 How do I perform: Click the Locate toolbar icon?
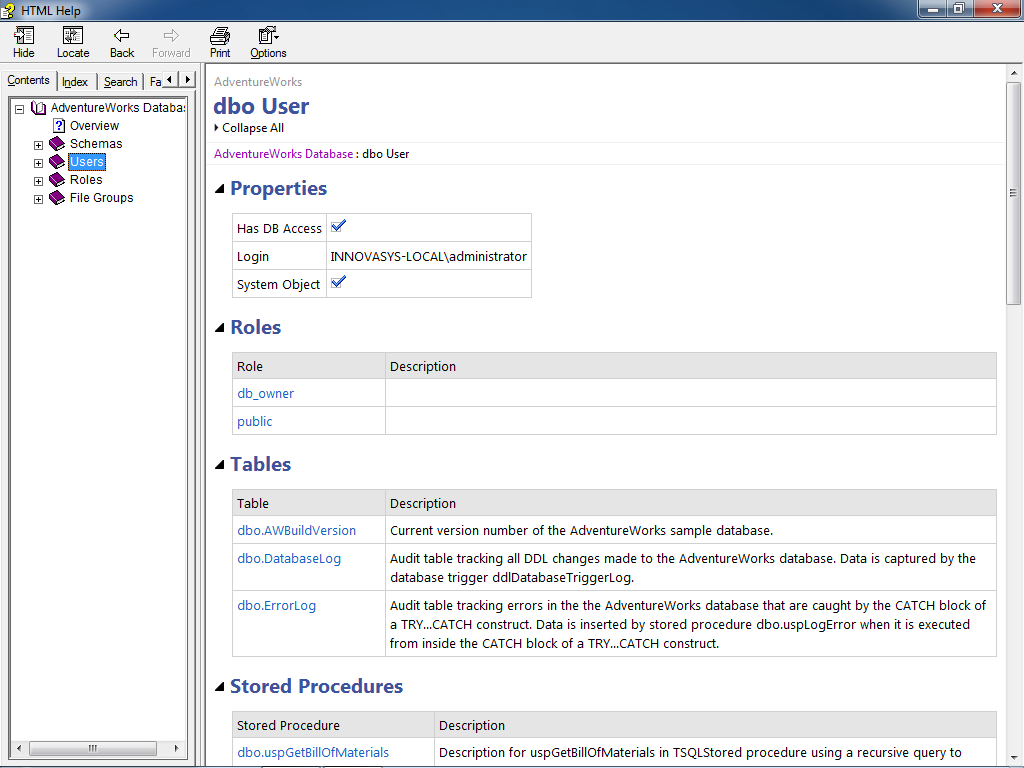72,42
